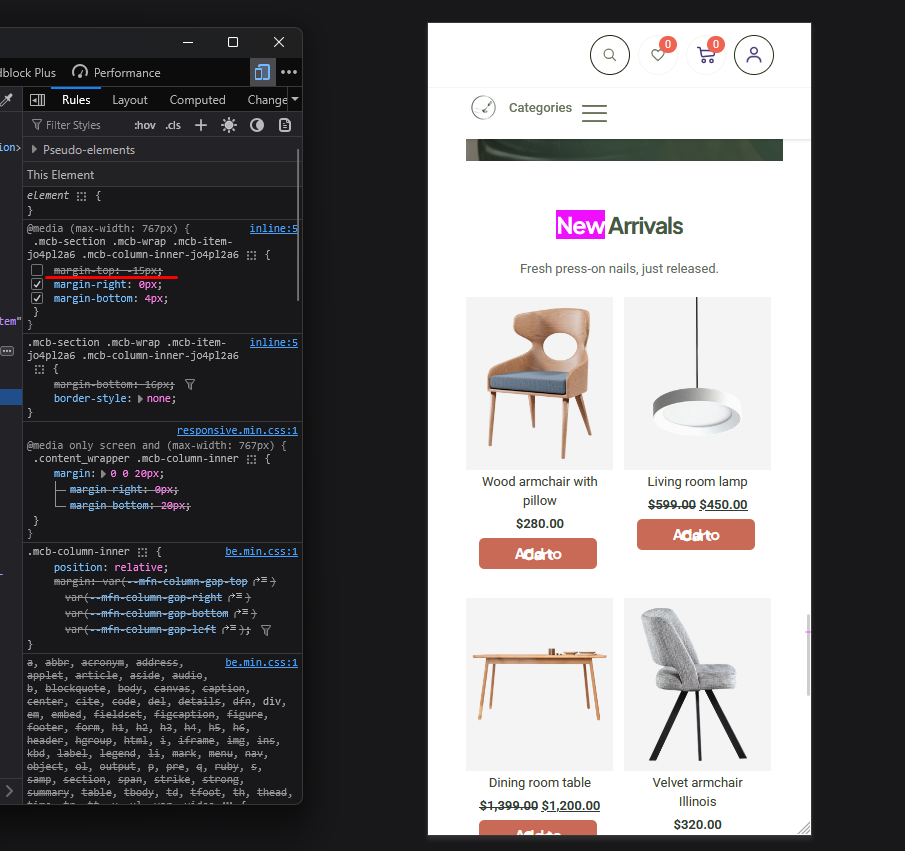Viewport: 905px width, 851px height.
Task: Expand the Pseudo-elements section
Action: pyautogui.click(x=35, y=150)
